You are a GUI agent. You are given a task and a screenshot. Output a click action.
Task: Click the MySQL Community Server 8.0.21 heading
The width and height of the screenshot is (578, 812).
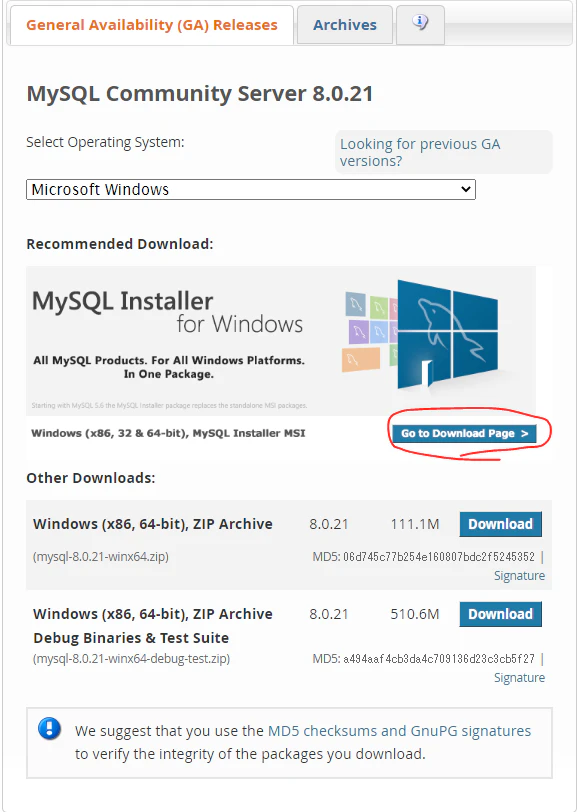tap(200, 94)
